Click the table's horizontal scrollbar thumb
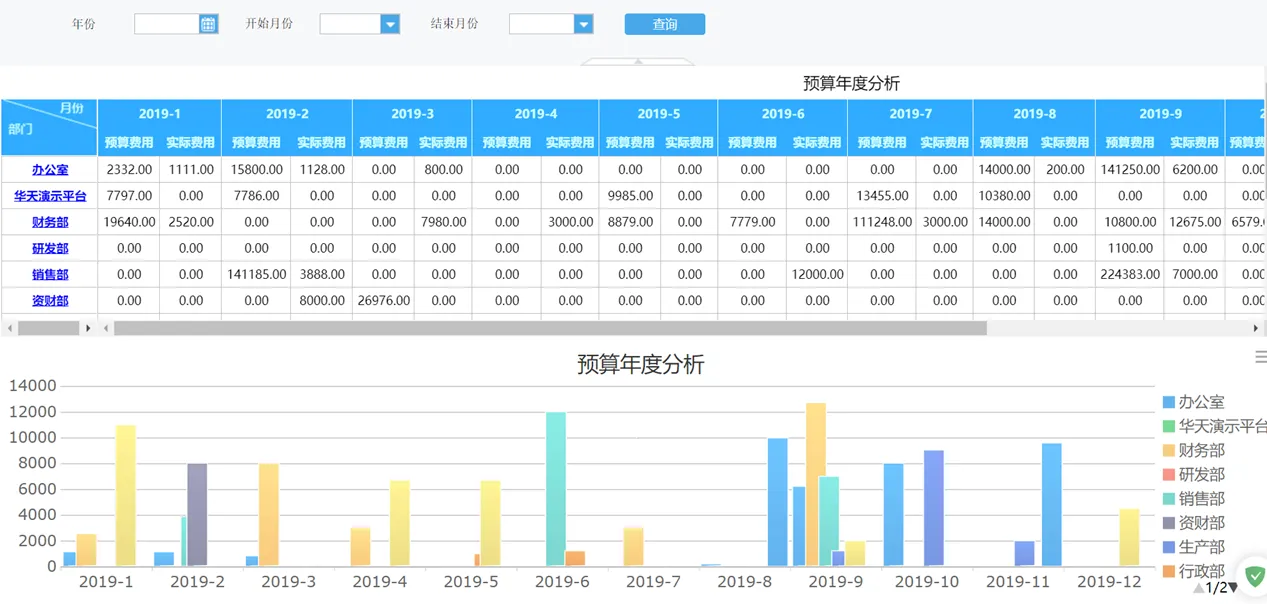The image size is (1267, 604). tap(550, 328)
